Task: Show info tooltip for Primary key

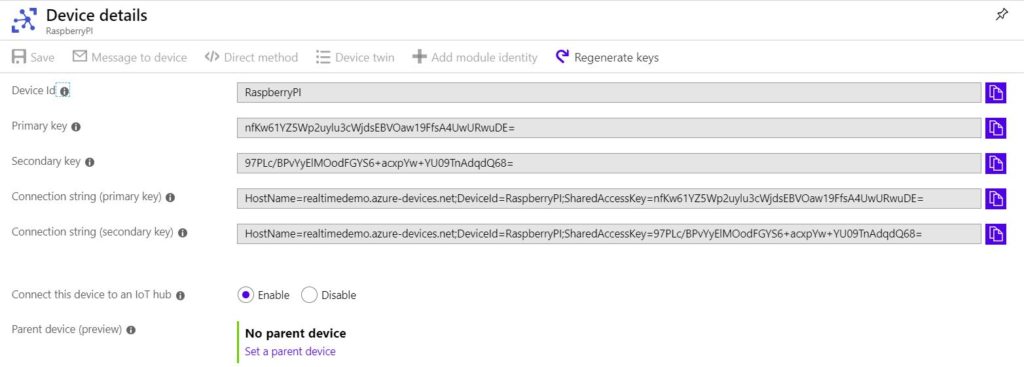Action: 76,127
